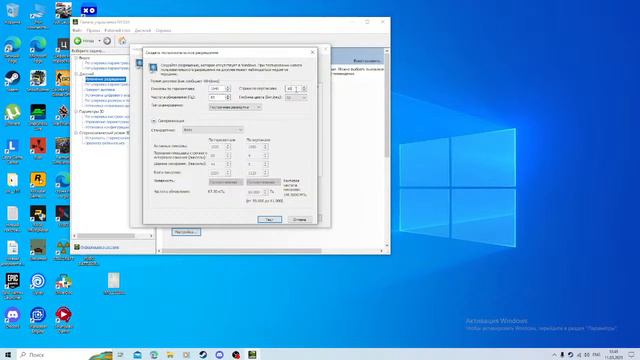Open the Файл menu in NVIDIA Control Panel
The width and height of the screenshot is (640, 360).
[x=77, y=31]
